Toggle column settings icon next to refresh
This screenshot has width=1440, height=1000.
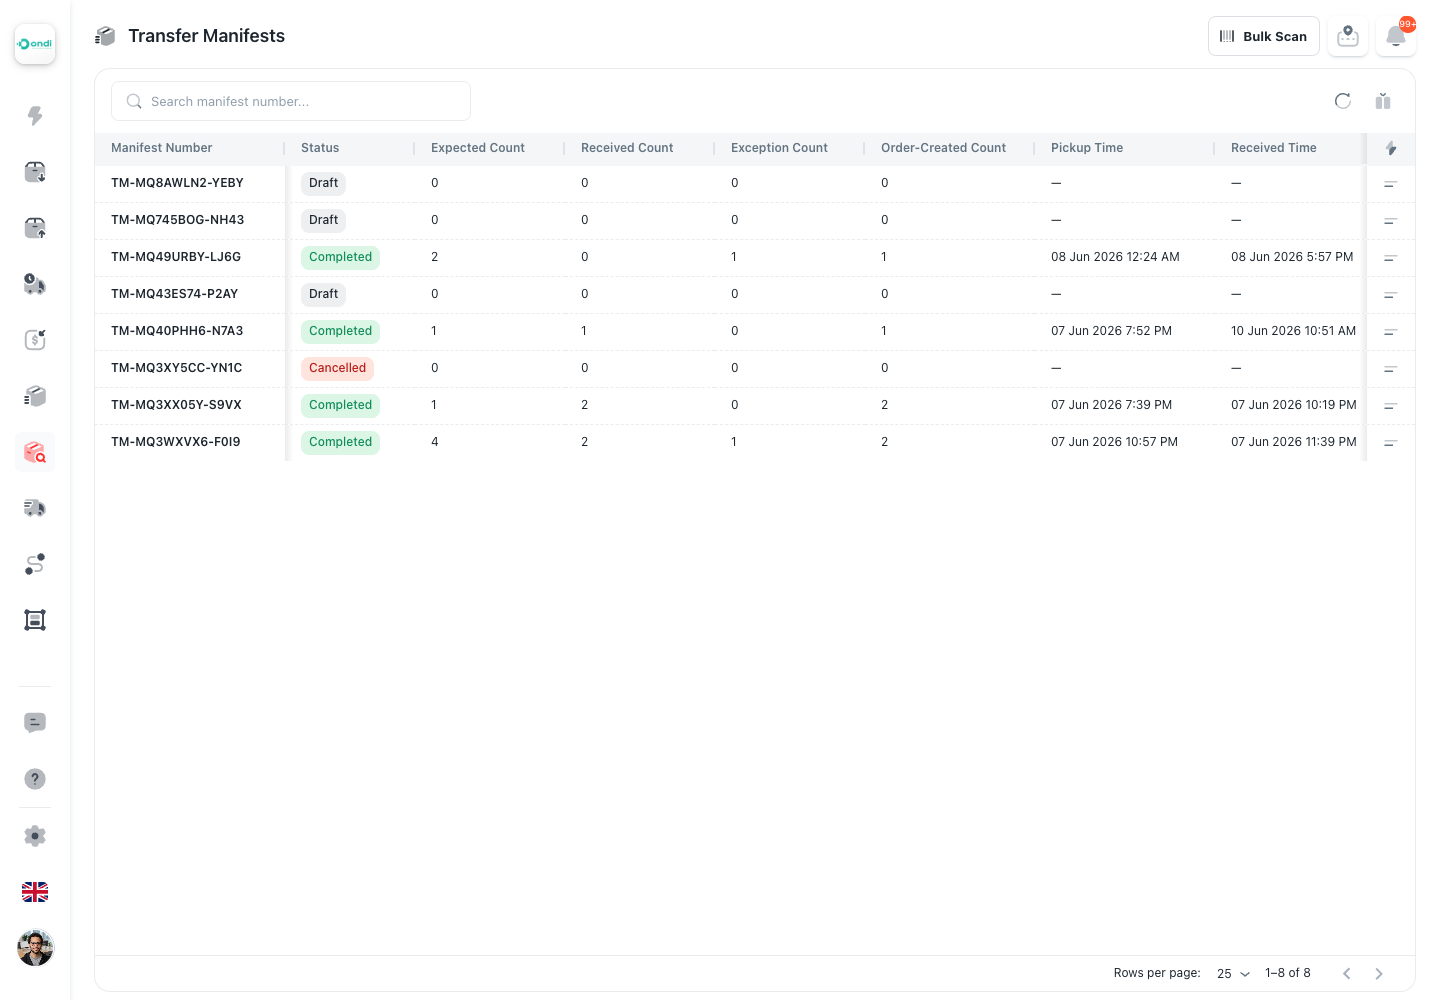click(x=1383, y=101)
